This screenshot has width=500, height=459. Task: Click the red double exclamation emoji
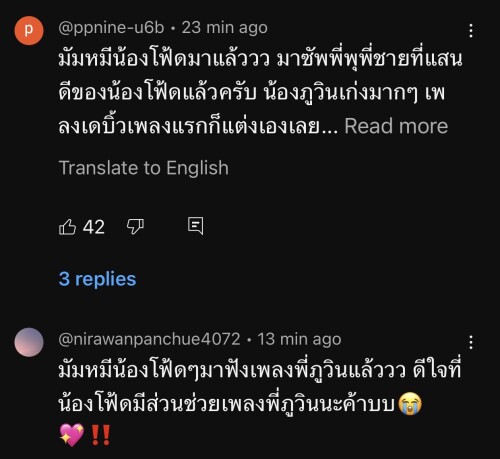[x=100, y=435]
